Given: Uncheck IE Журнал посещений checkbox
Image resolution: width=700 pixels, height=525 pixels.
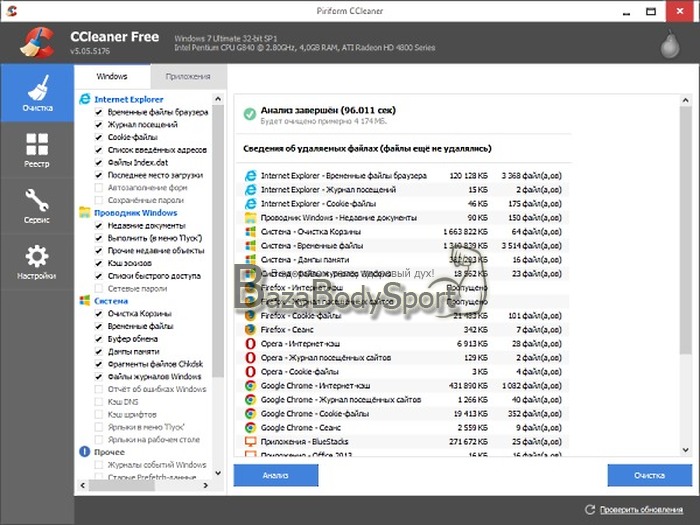Looking at the screenshot, I should pyautogui.click(x=99, y=125).
